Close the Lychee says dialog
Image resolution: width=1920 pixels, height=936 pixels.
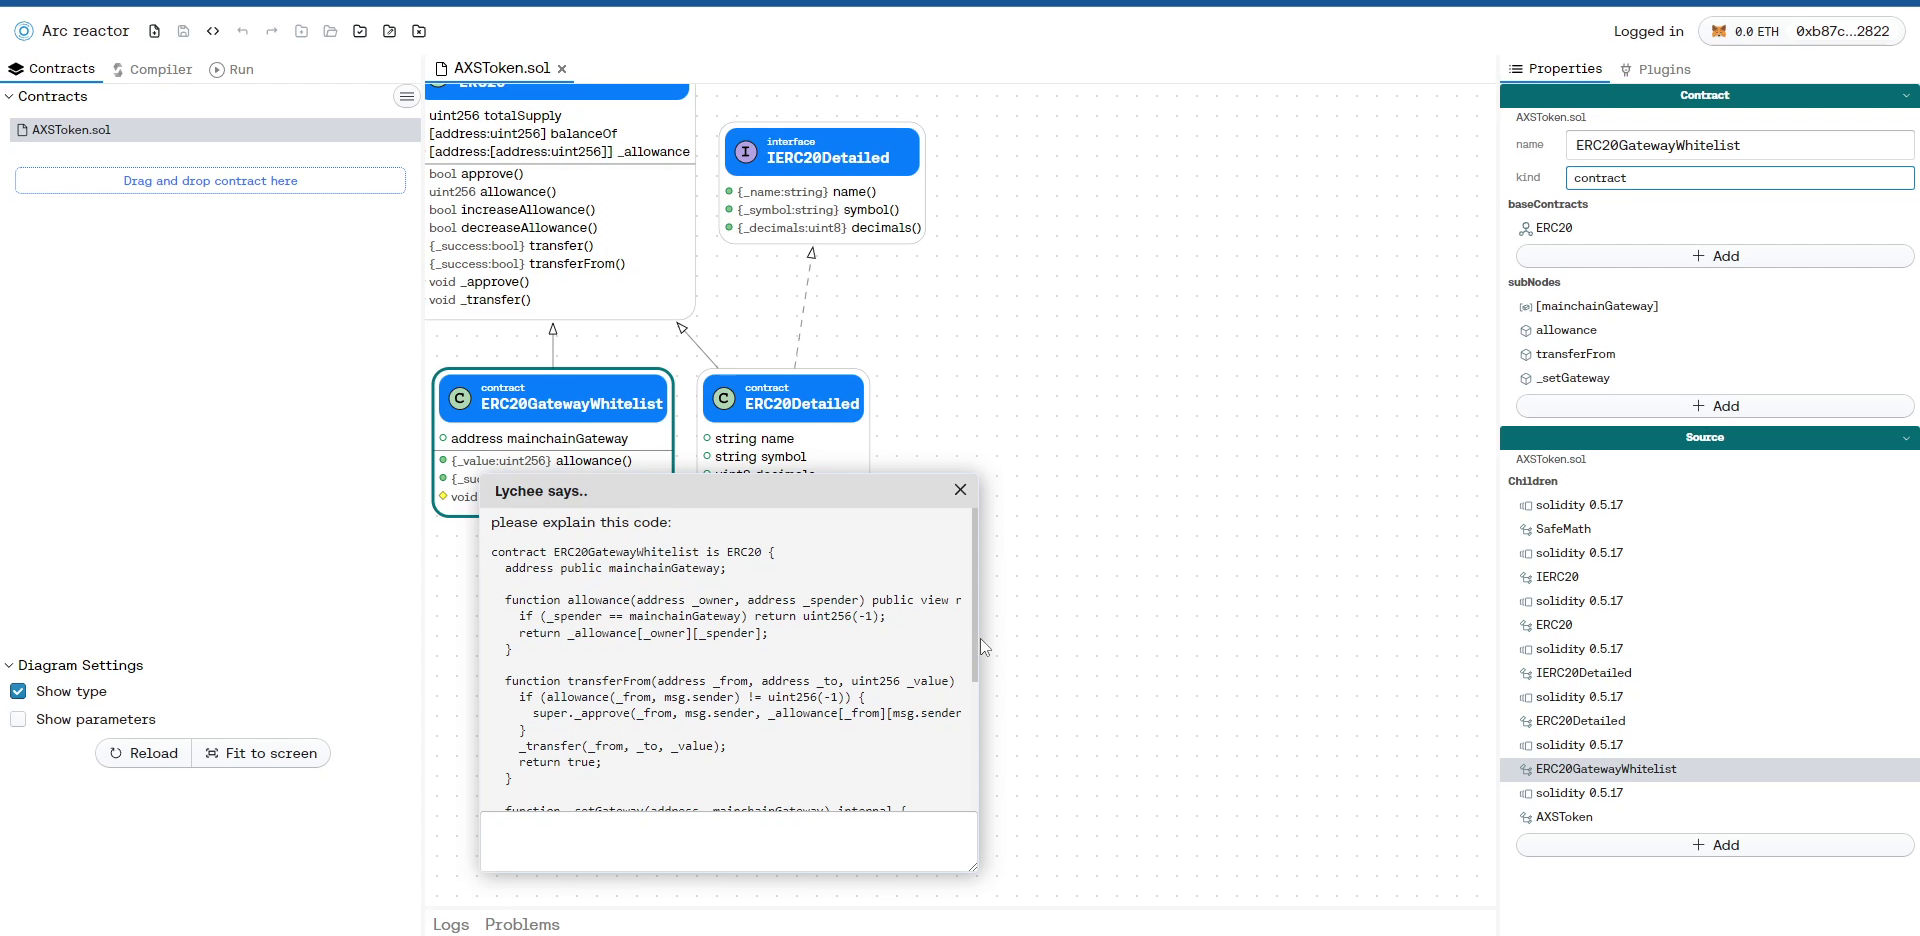pos(960,490)
